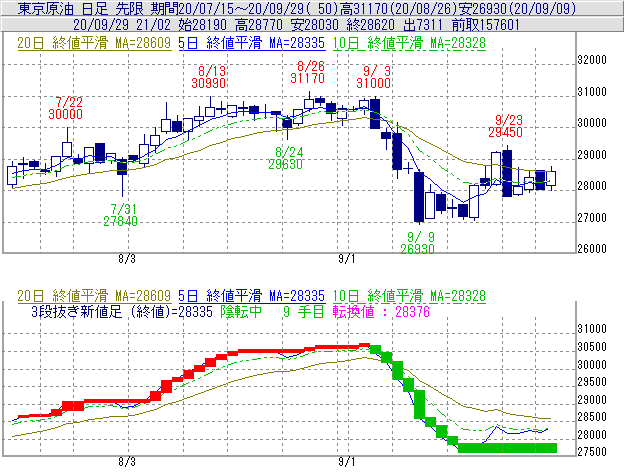Viewport: 624px width, 474px height.
Task: Click the 9/1 date label under the upper chart
Action: tap(347, 259)
